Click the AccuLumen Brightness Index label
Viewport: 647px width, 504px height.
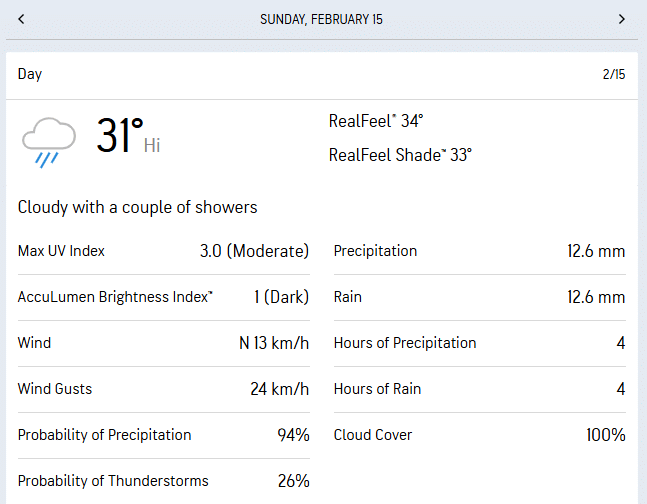click(115, 297)
